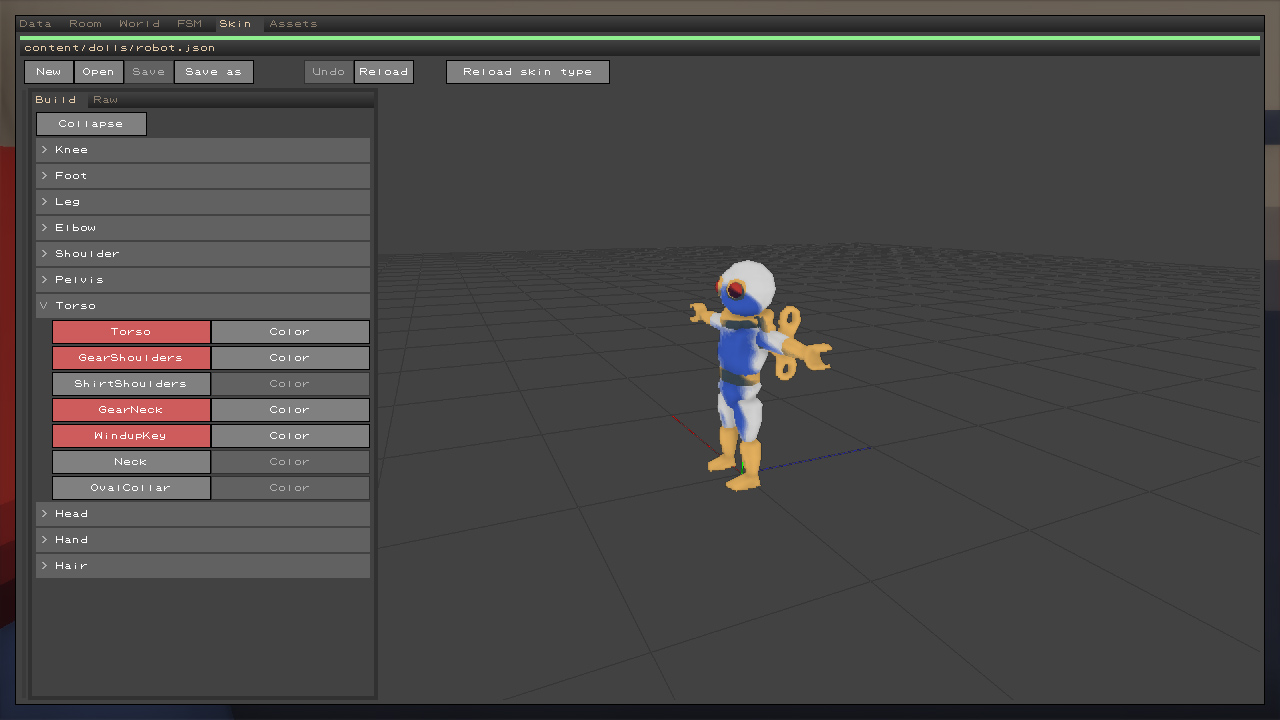Click the Open button

pos(99,72)
